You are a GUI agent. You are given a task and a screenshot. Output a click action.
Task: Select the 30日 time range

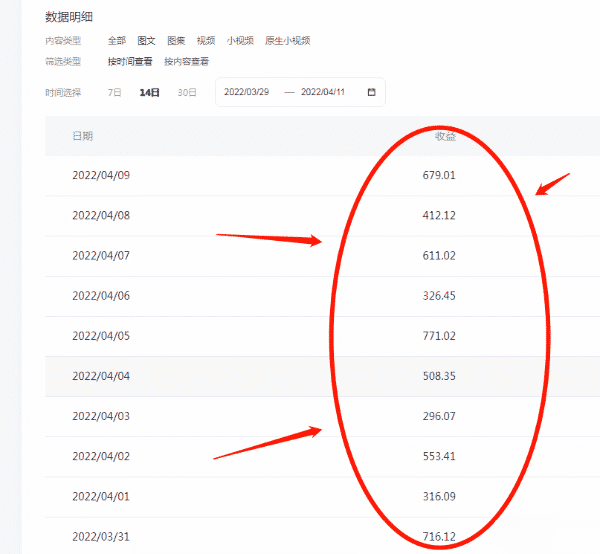click(x=186, y=92)
